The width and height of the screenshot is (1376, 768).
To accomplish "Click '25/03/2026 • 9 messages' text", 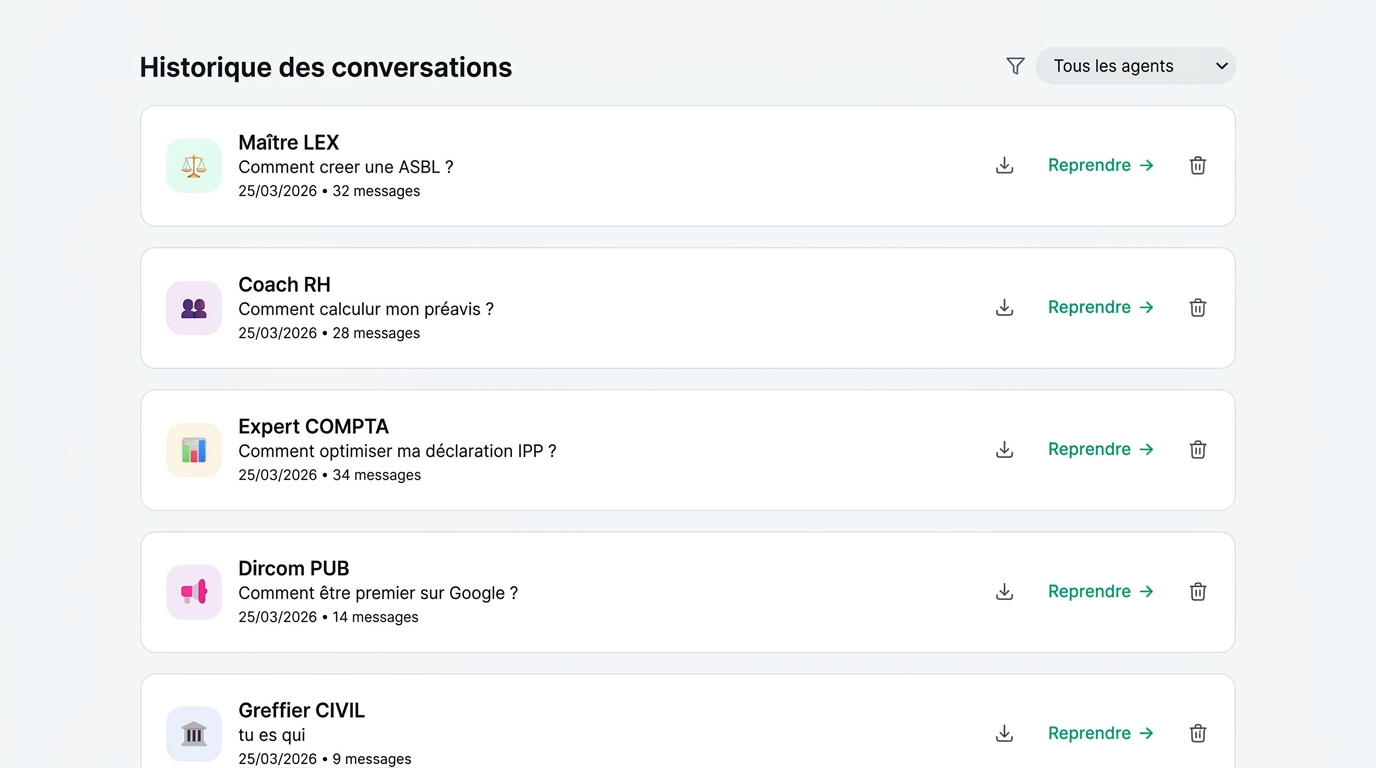I will click(x=325, y=759).
